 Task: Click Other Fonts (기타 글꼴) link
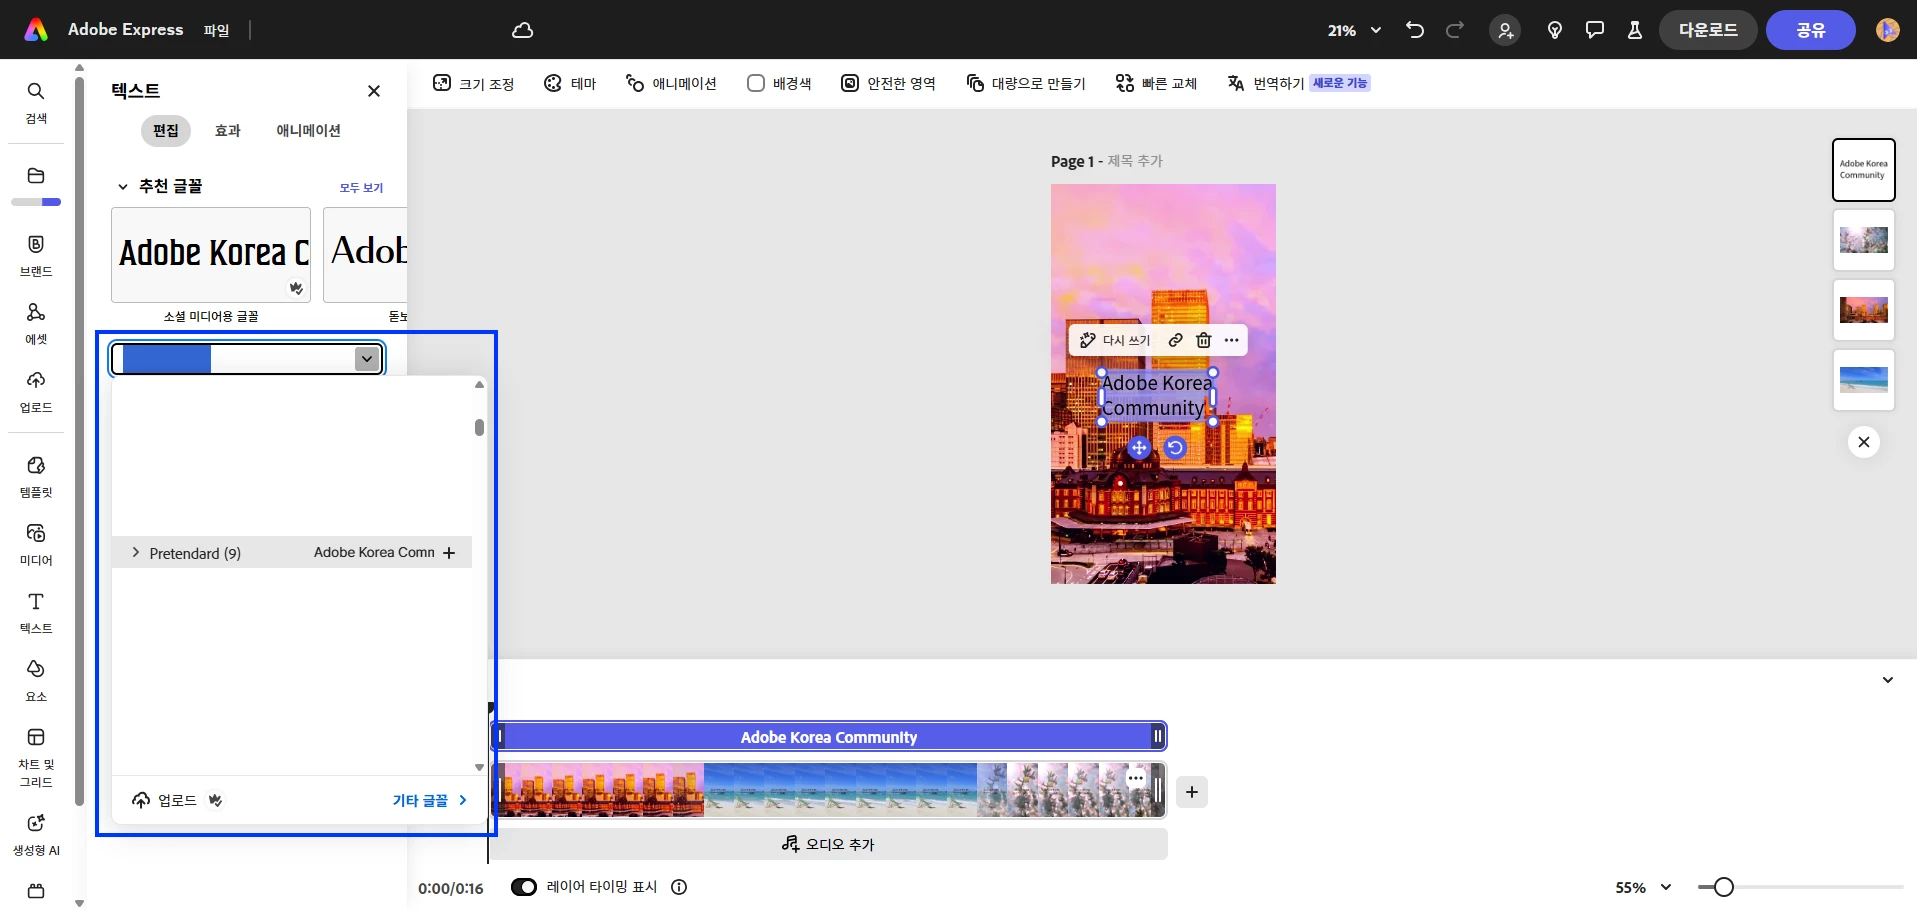pyautogui.click(x=430, y=800)
